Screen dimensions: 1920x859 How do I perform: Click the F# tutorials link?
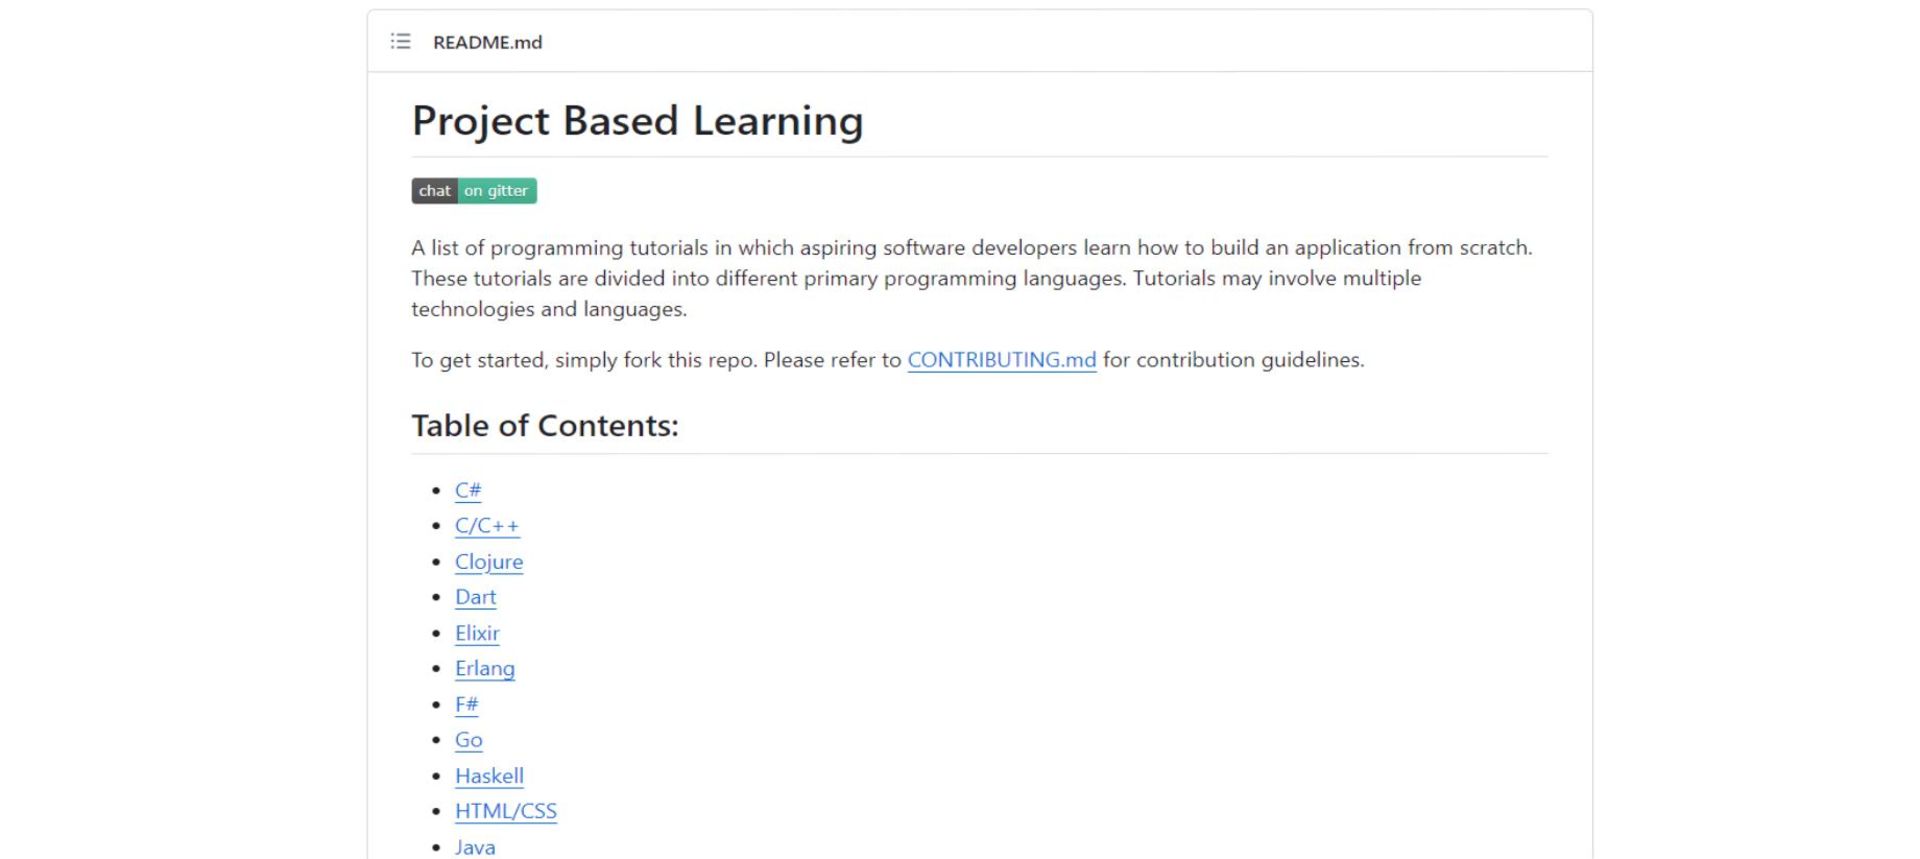tap(466, 704)
